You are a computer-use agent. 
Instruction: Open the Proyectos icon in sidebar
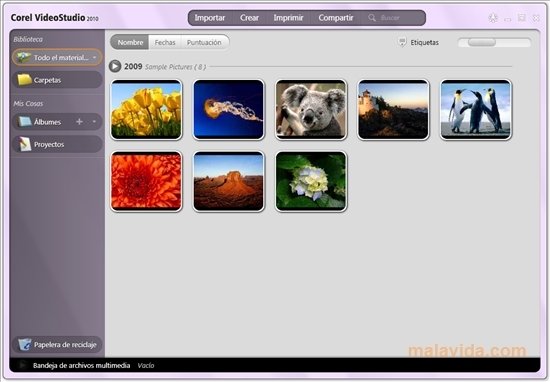click(x=25, y=144)
